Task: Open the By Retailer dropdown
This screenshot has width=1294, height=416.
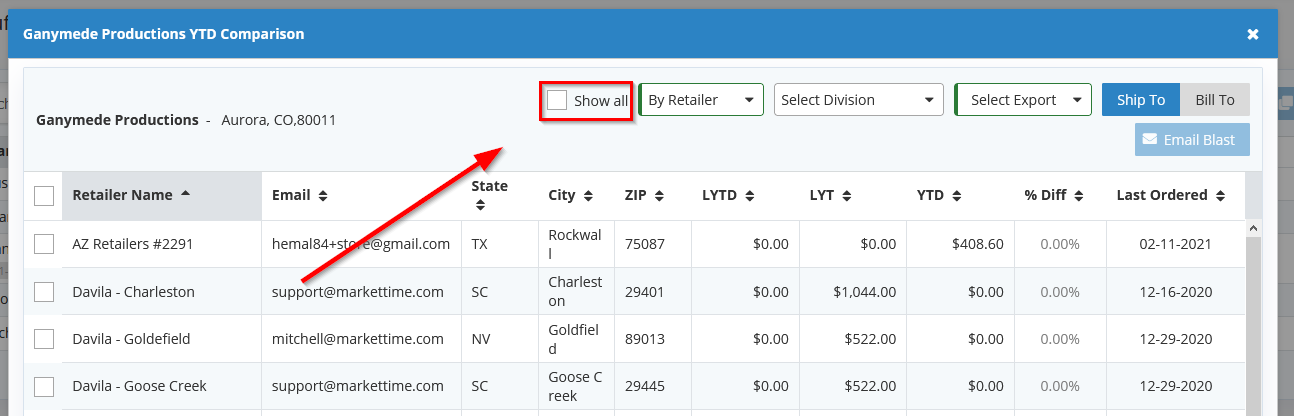Action: 701,100
